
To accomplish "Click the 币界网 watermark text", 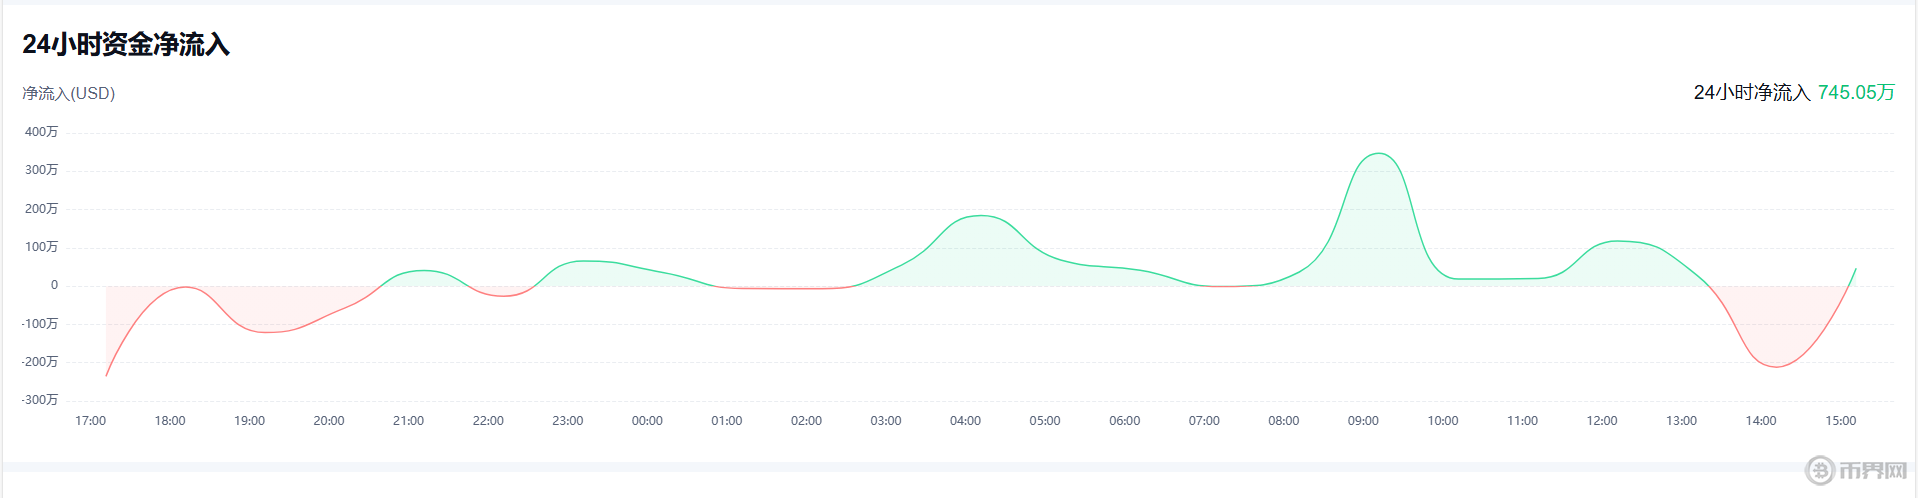I will pyautogui.click(x=1873, y=470).
